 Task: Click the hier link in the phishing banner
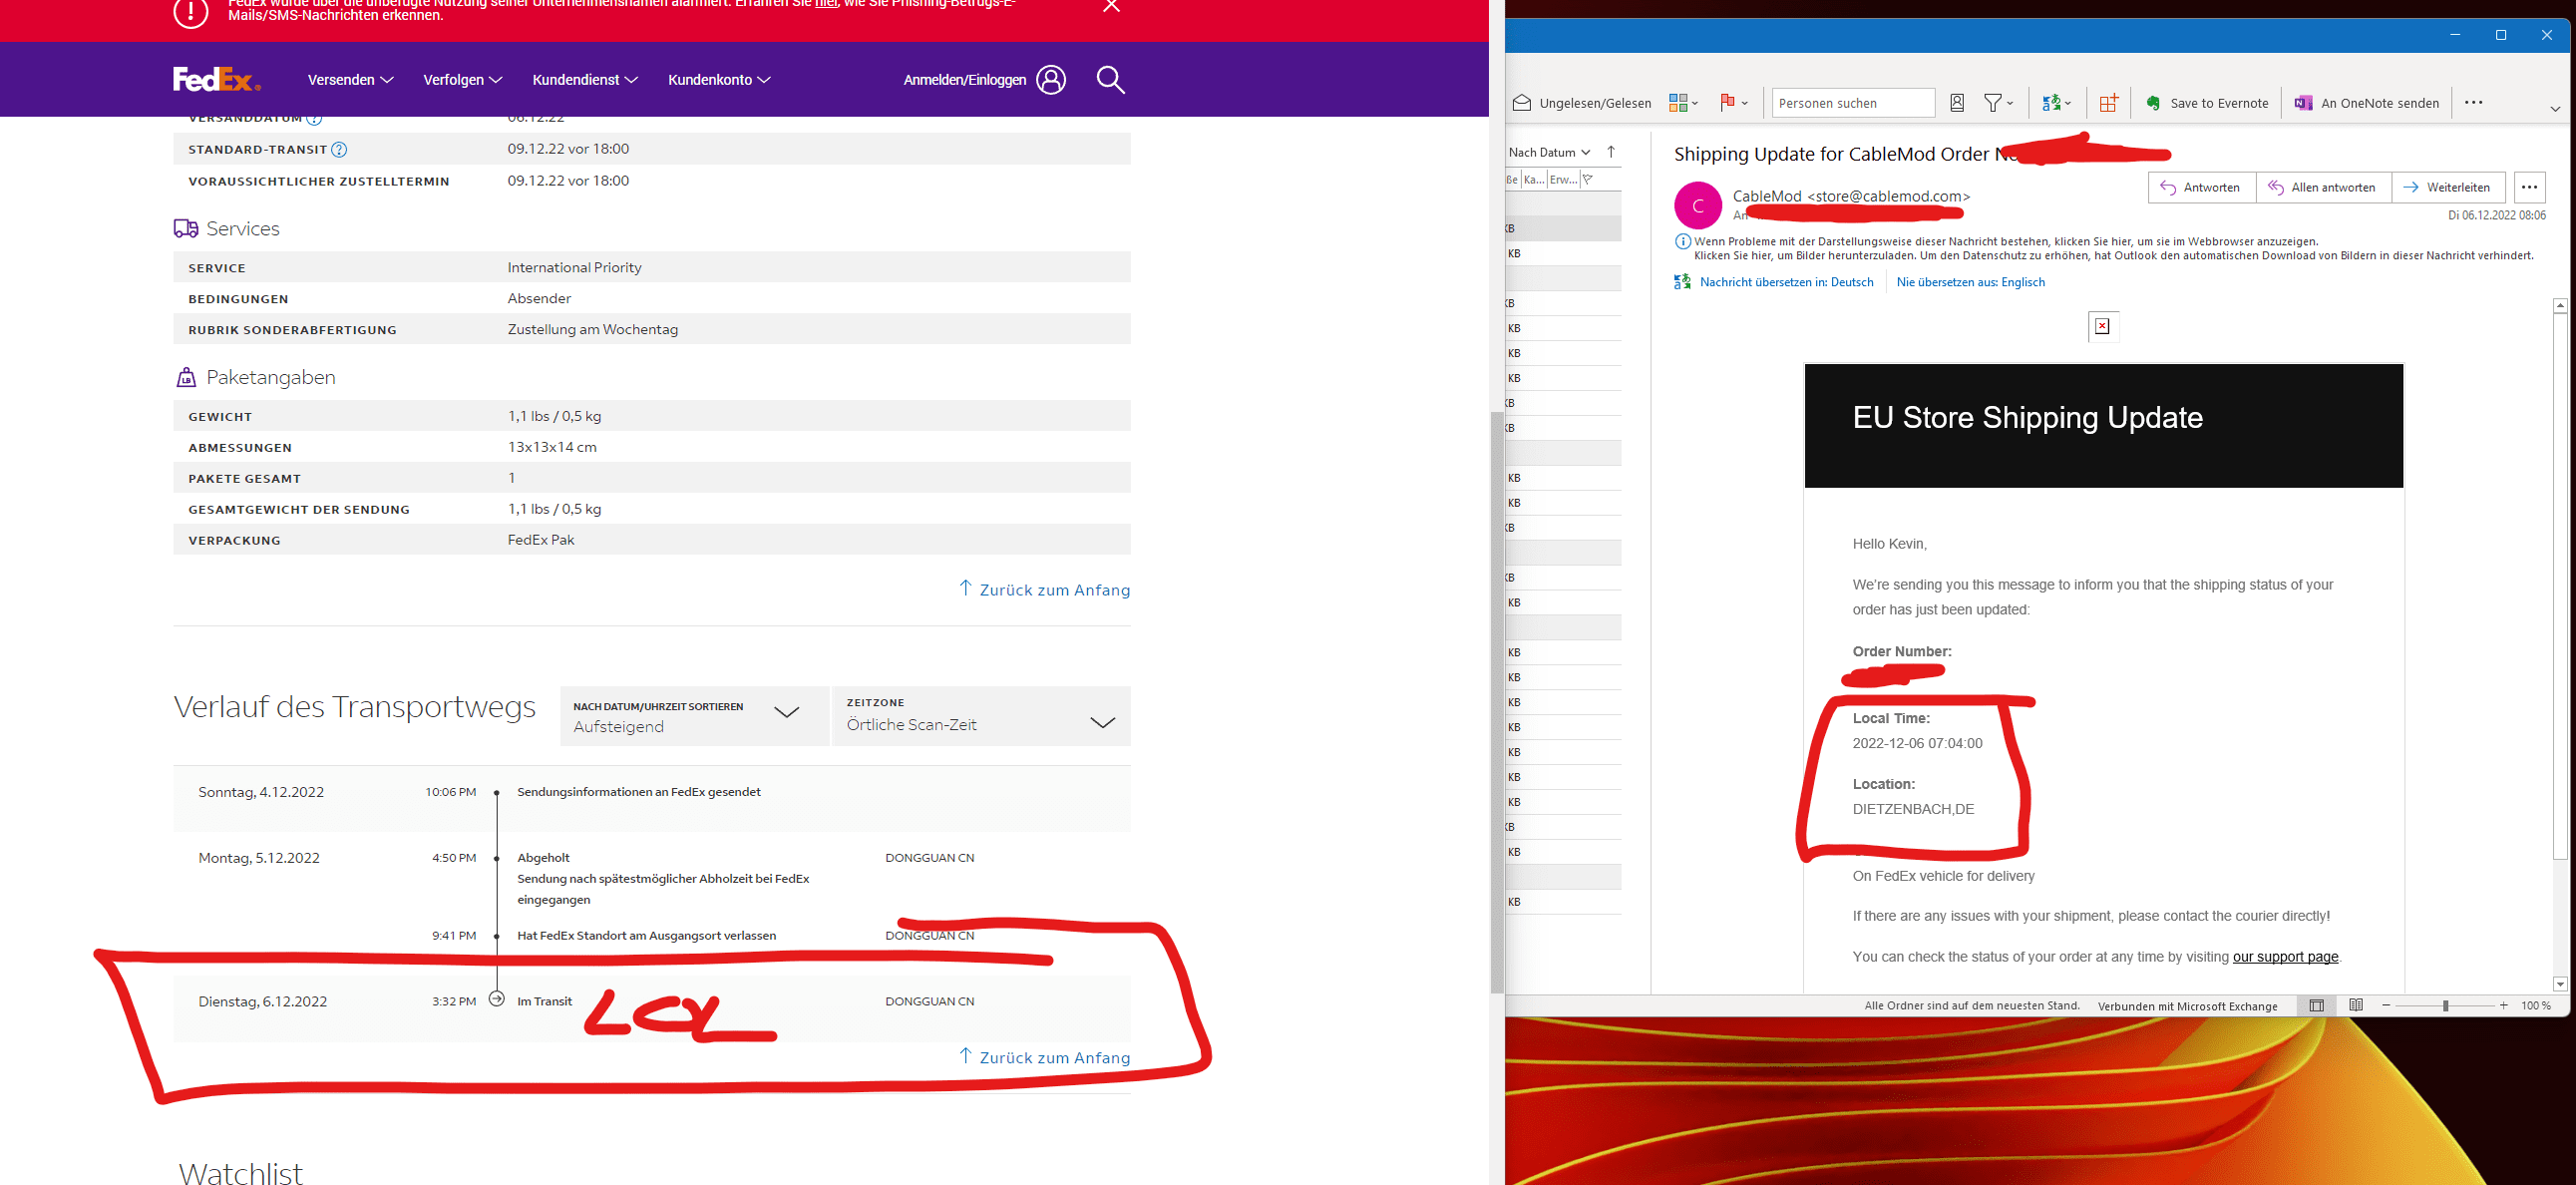pos(826,4)
